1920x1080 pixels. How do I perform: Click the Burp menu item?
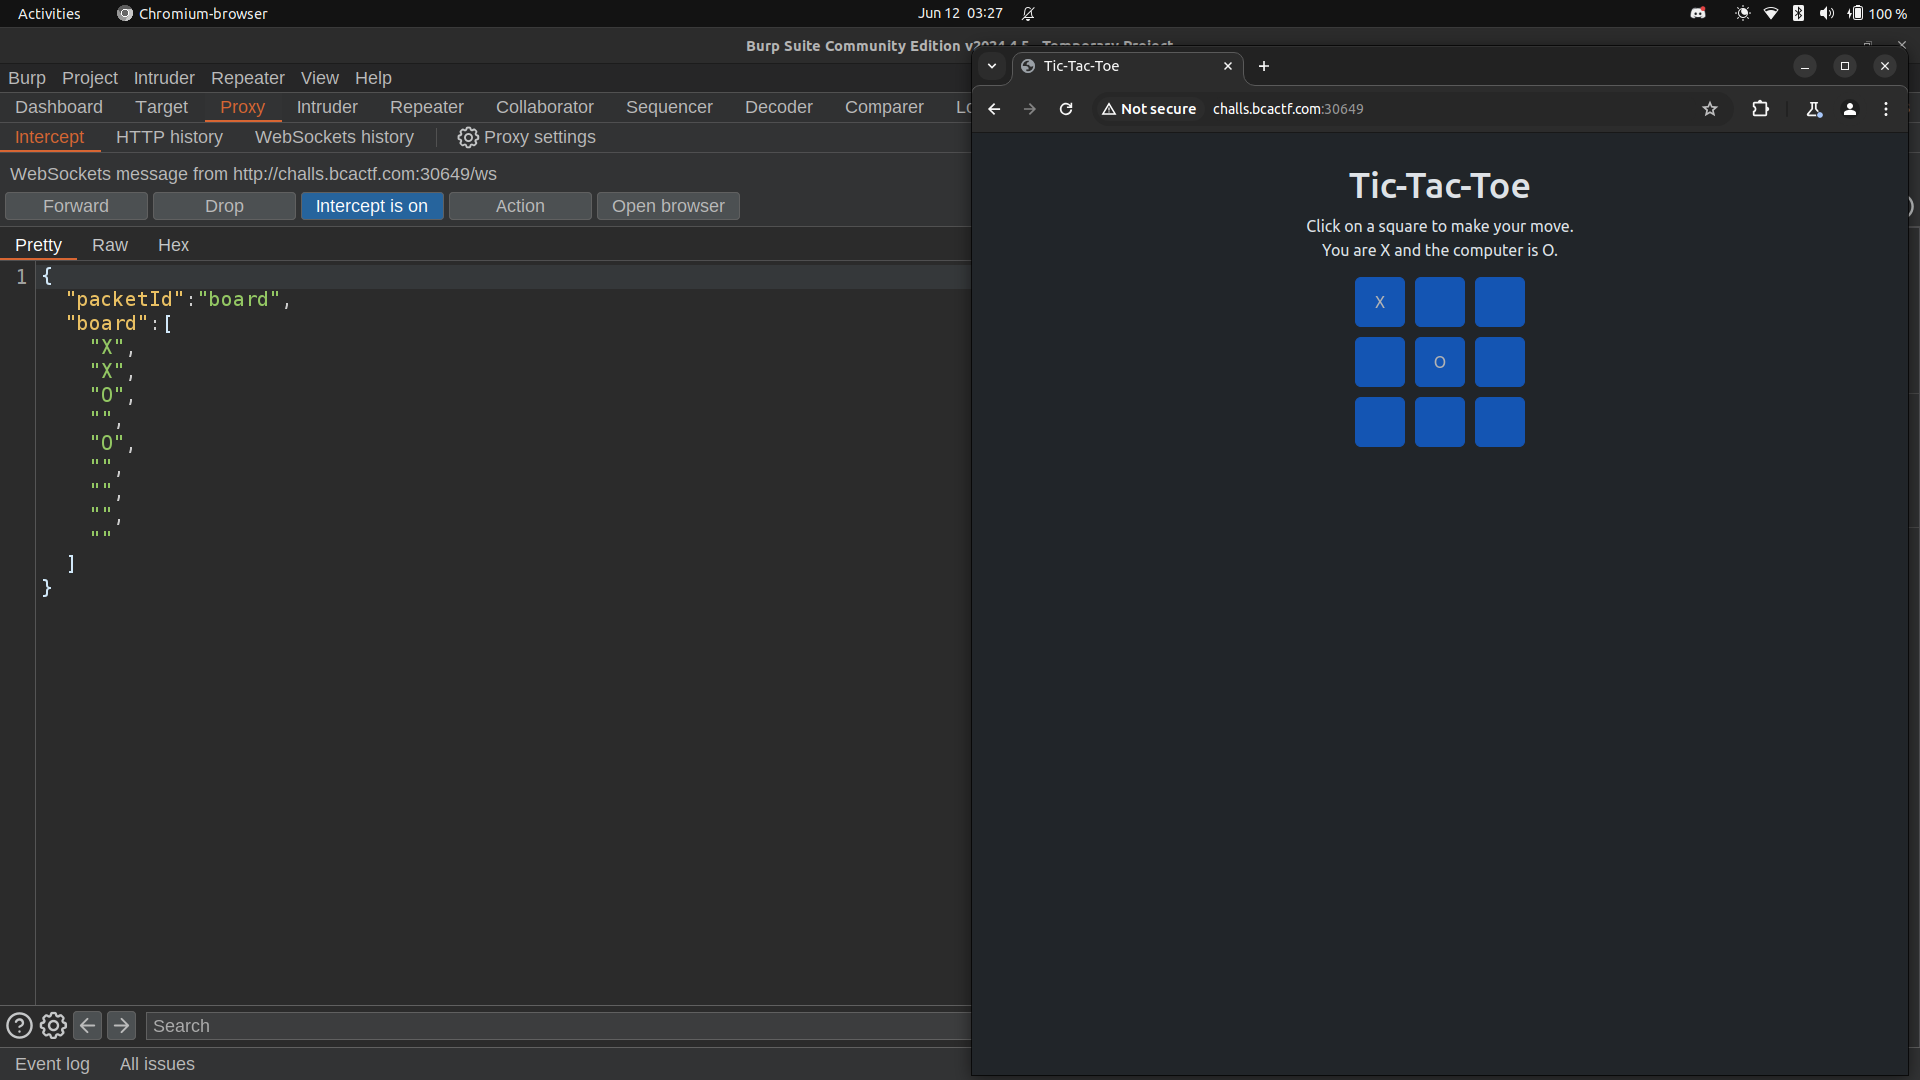coord(26,76)
